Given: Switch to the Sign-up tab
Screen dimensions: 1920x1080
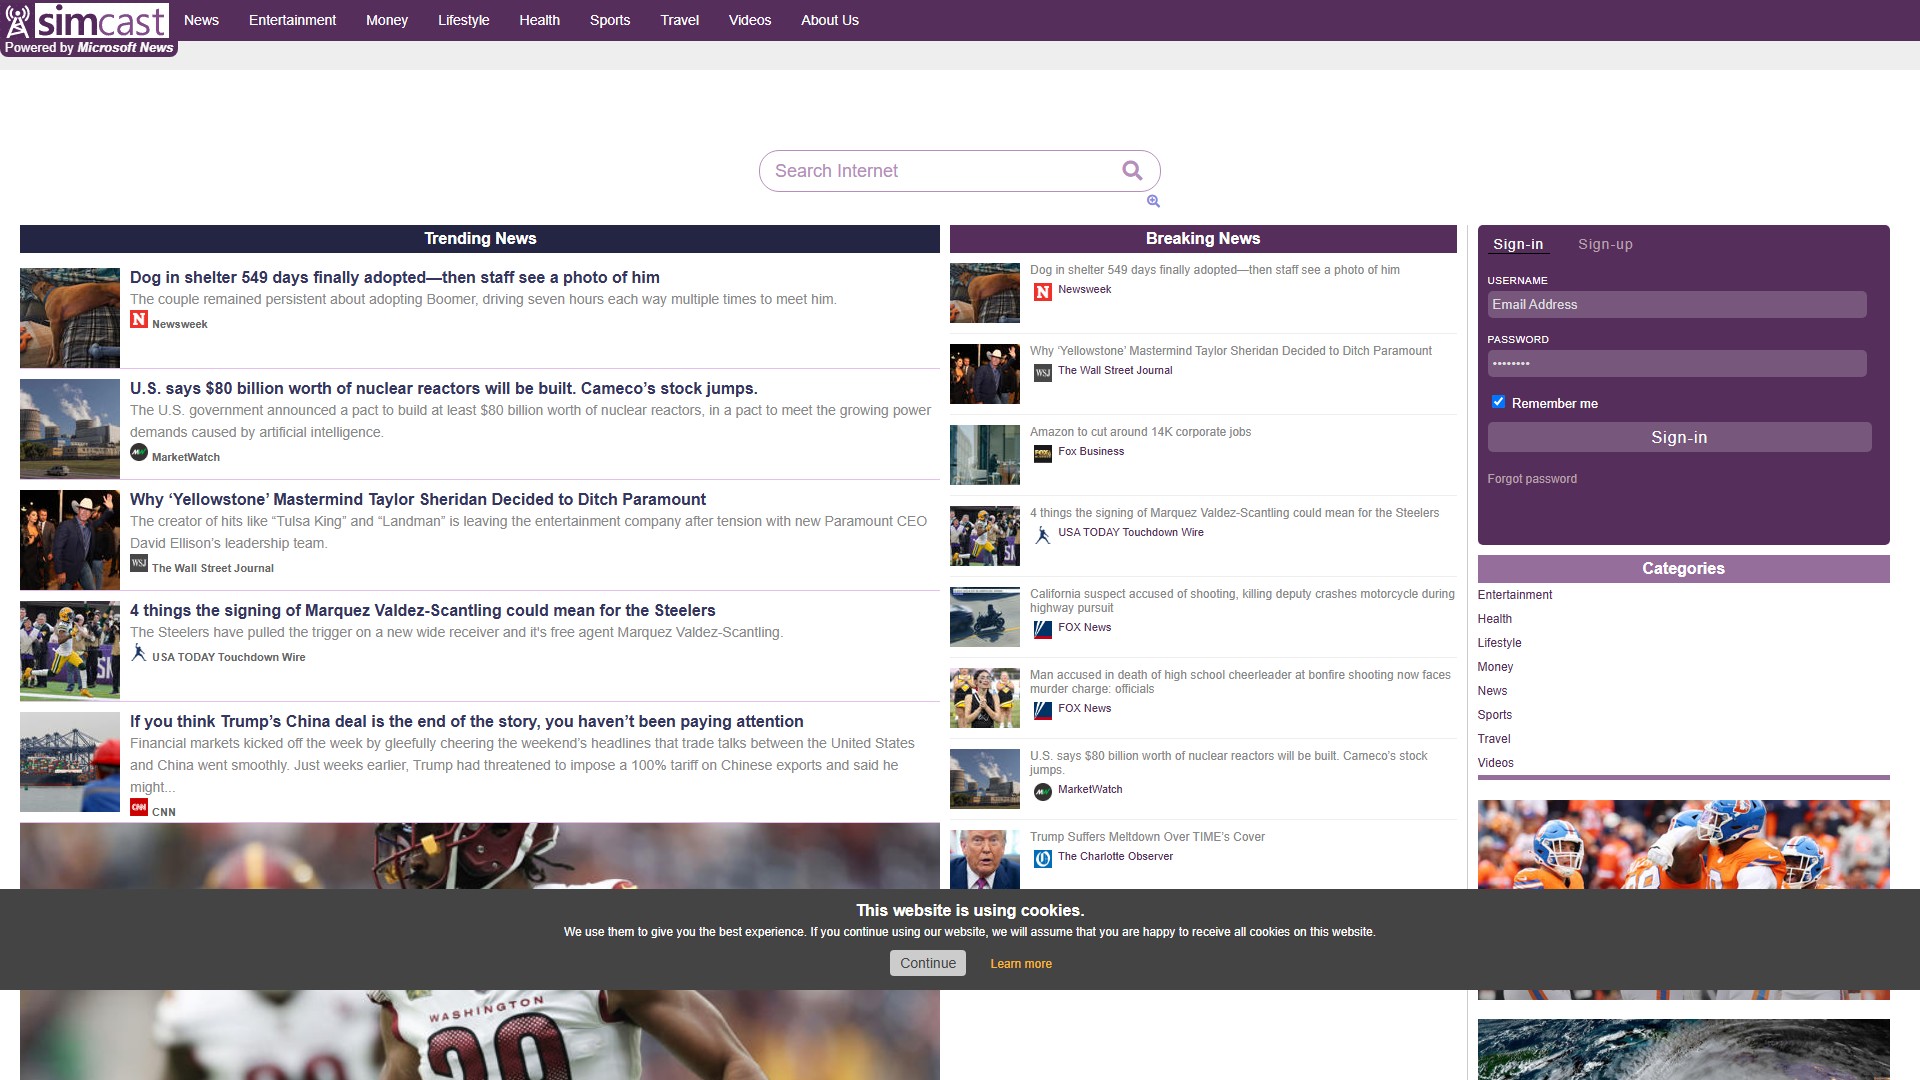Looking at the screenshot, I should click(1605, 245).
